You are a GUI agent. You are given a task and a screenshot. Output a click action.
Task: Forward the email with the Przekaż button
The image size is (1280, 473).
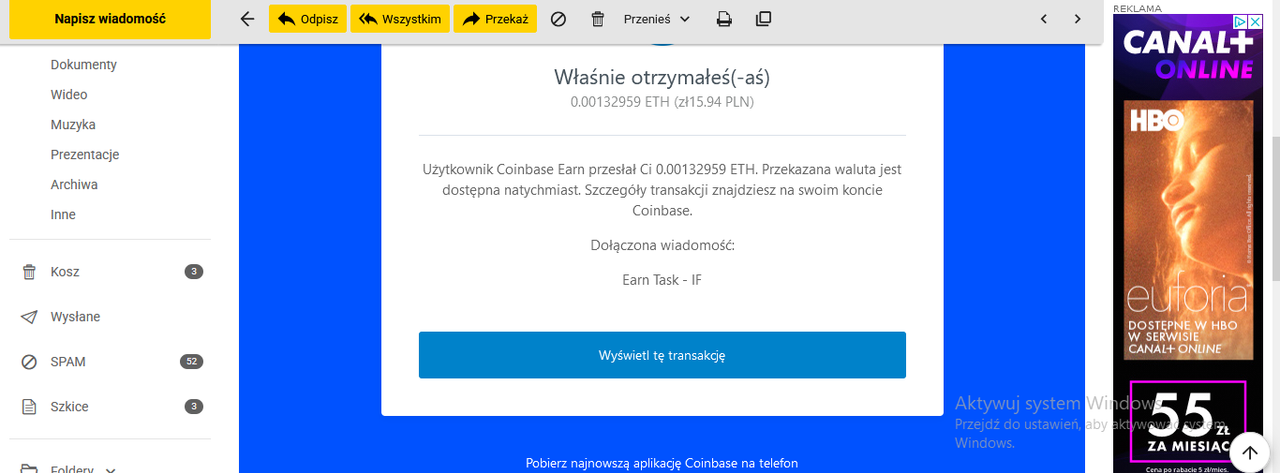tap(496, 19)
